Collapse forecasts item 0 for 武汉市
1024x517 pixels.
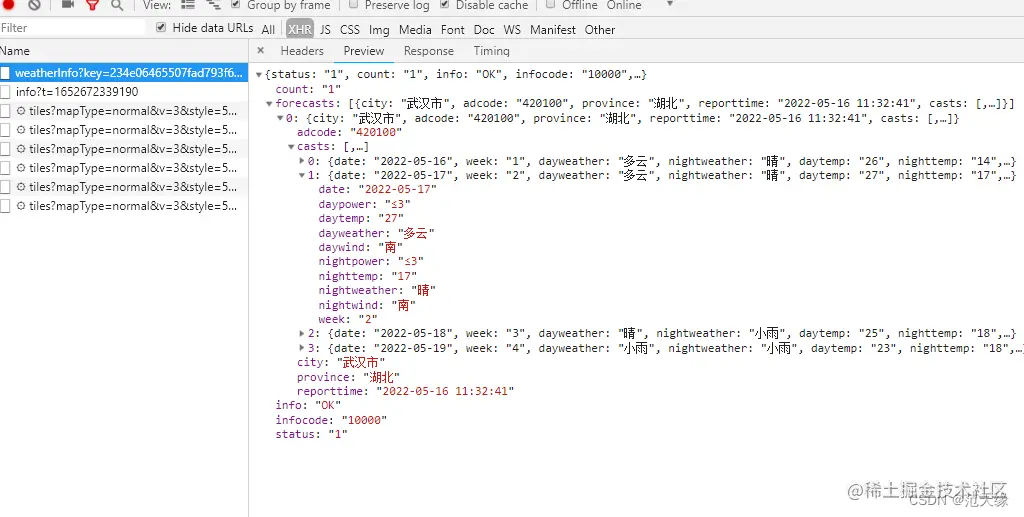(x=281, y=118)
